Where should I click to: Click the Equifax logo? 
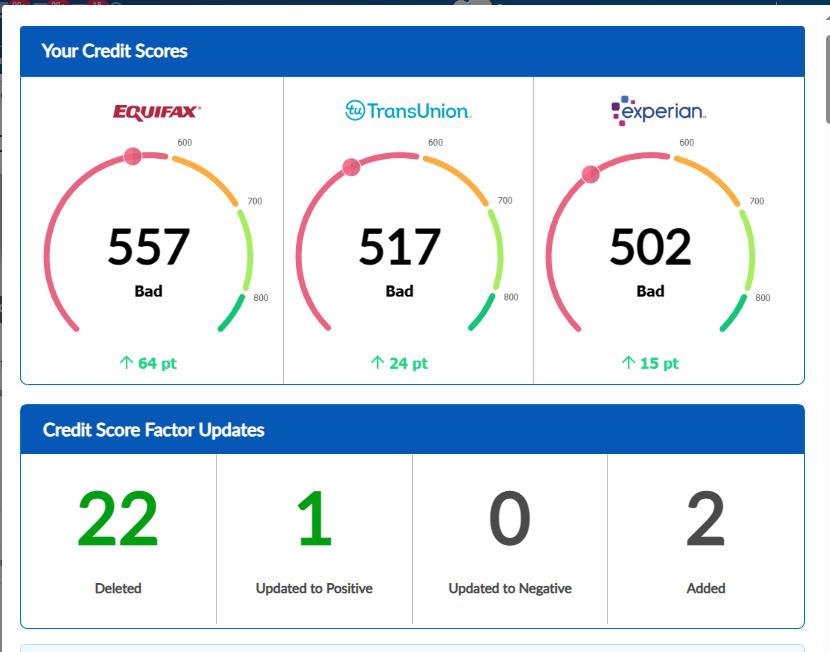[x=157, y=112]
